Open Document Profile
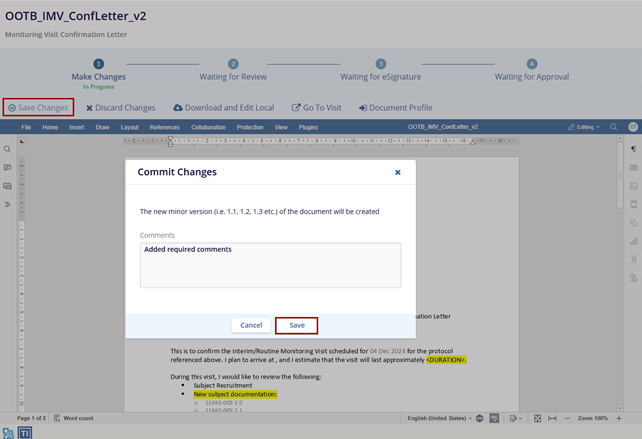 pyautogui.click(x=395, y=107)
